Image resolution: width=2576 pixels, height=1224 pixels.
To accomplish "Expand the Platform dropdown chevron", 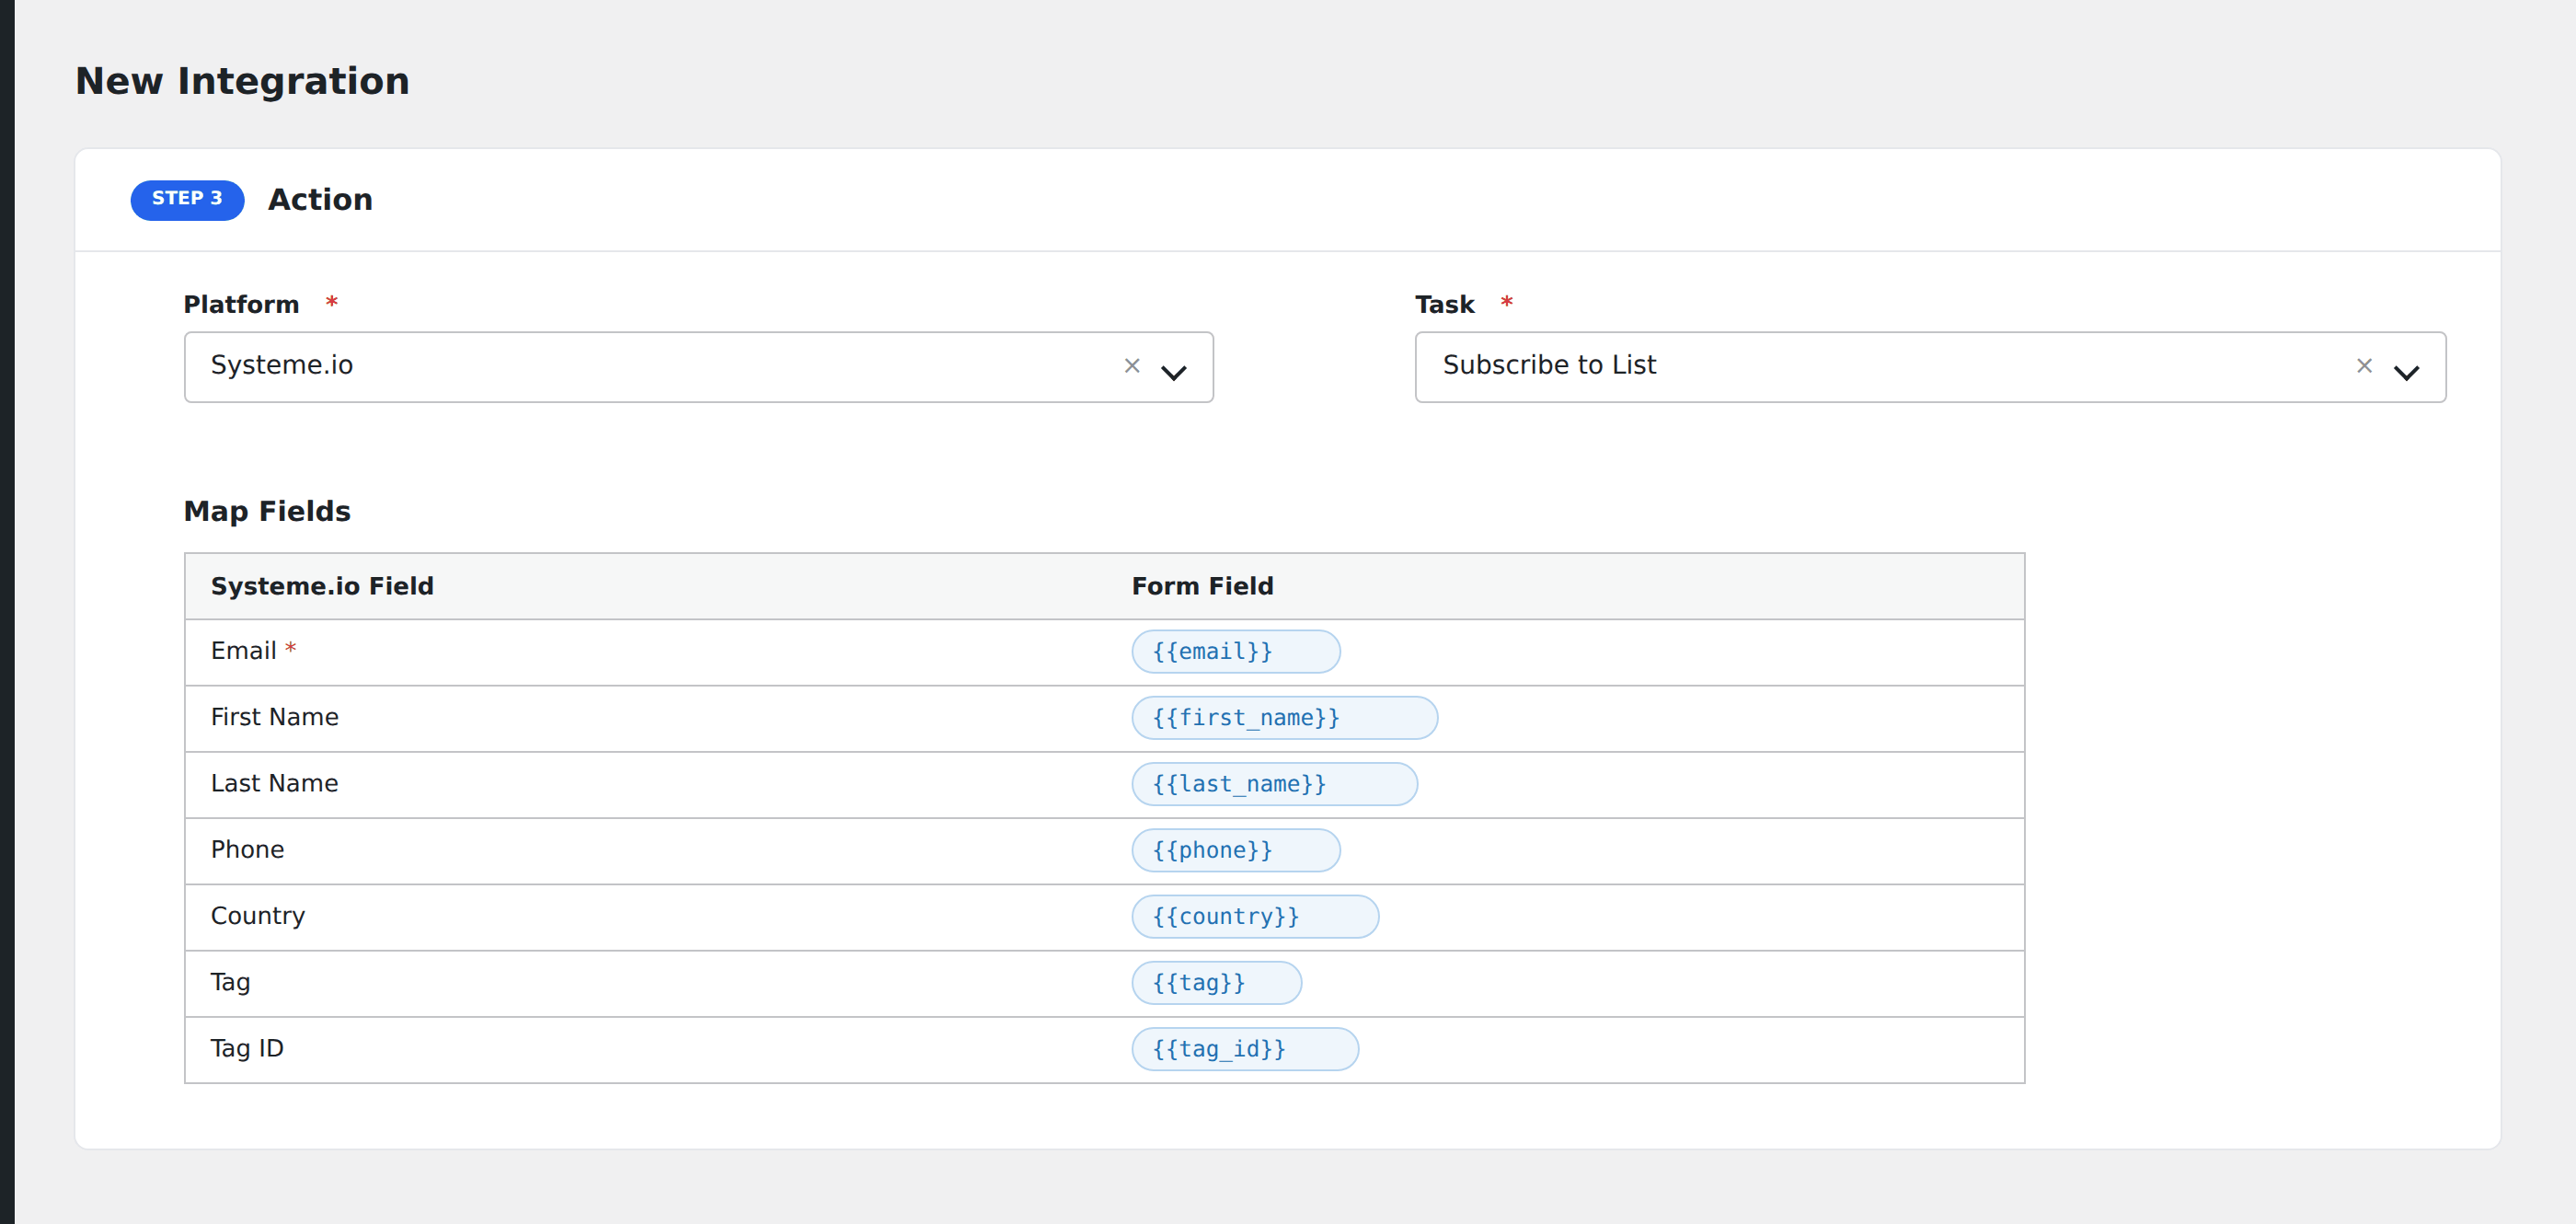I will pyautogui.click(x=1174, y=372).
